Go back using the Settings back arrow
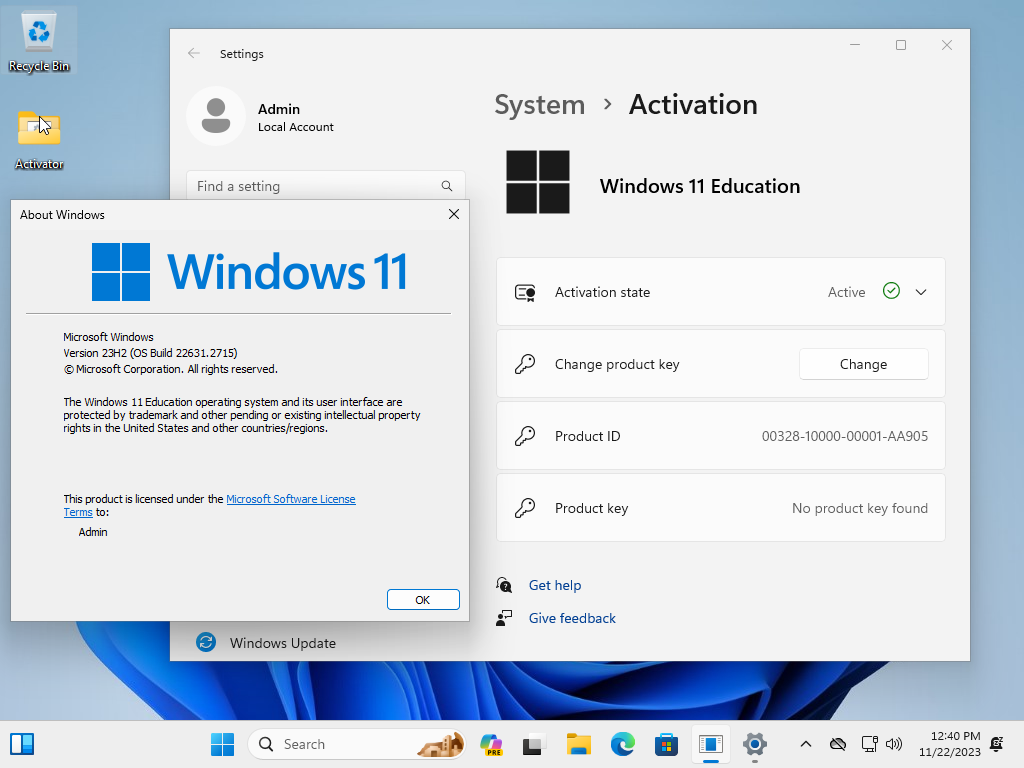Screen dimensions: 1024x768 tap(194, 54)
